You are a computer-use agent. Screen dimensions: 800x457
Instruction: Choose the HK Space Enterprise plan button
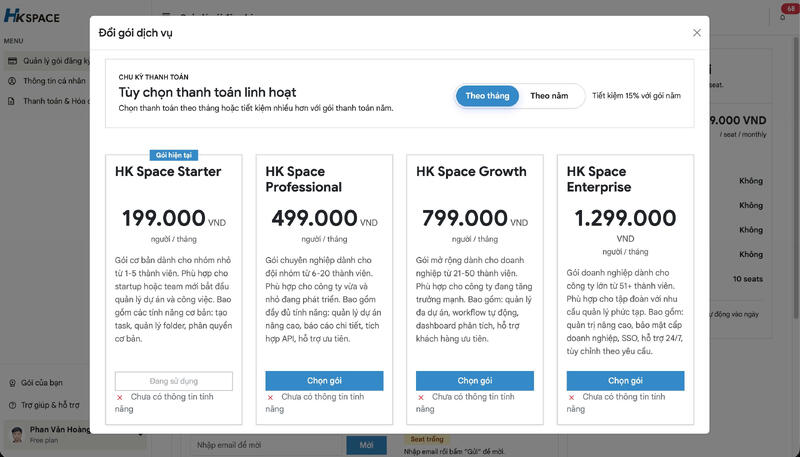coord(625,380)
